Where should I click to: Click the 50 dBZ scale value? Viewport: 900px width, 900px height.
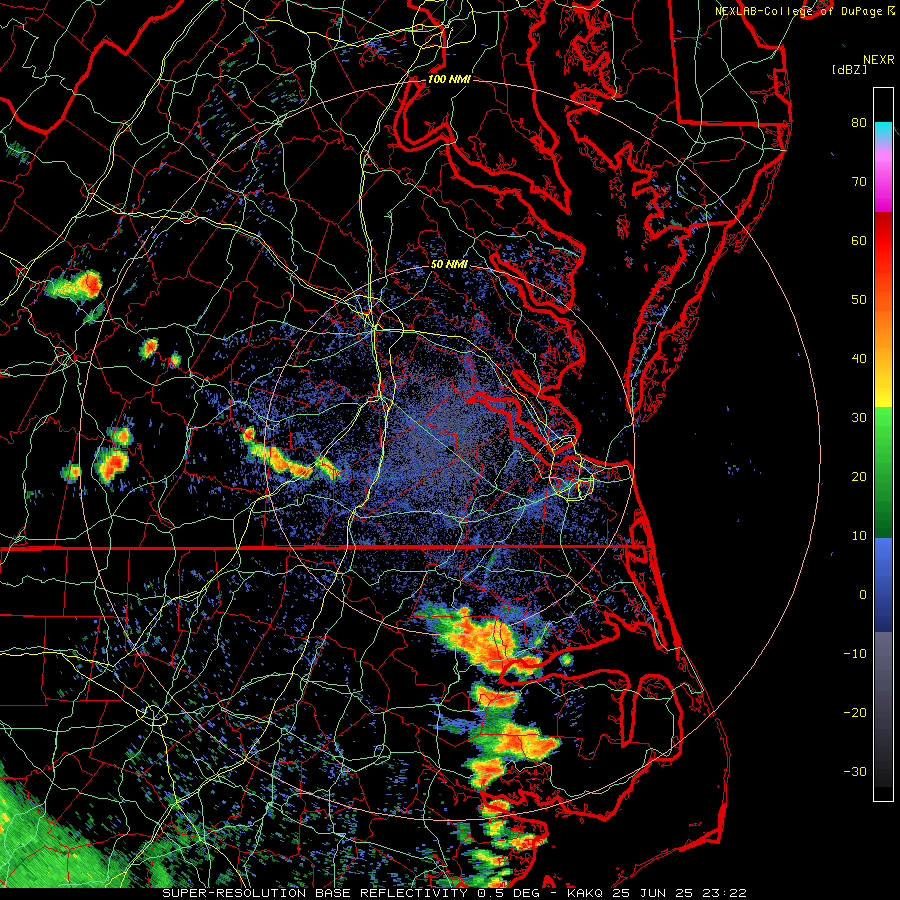859,300
